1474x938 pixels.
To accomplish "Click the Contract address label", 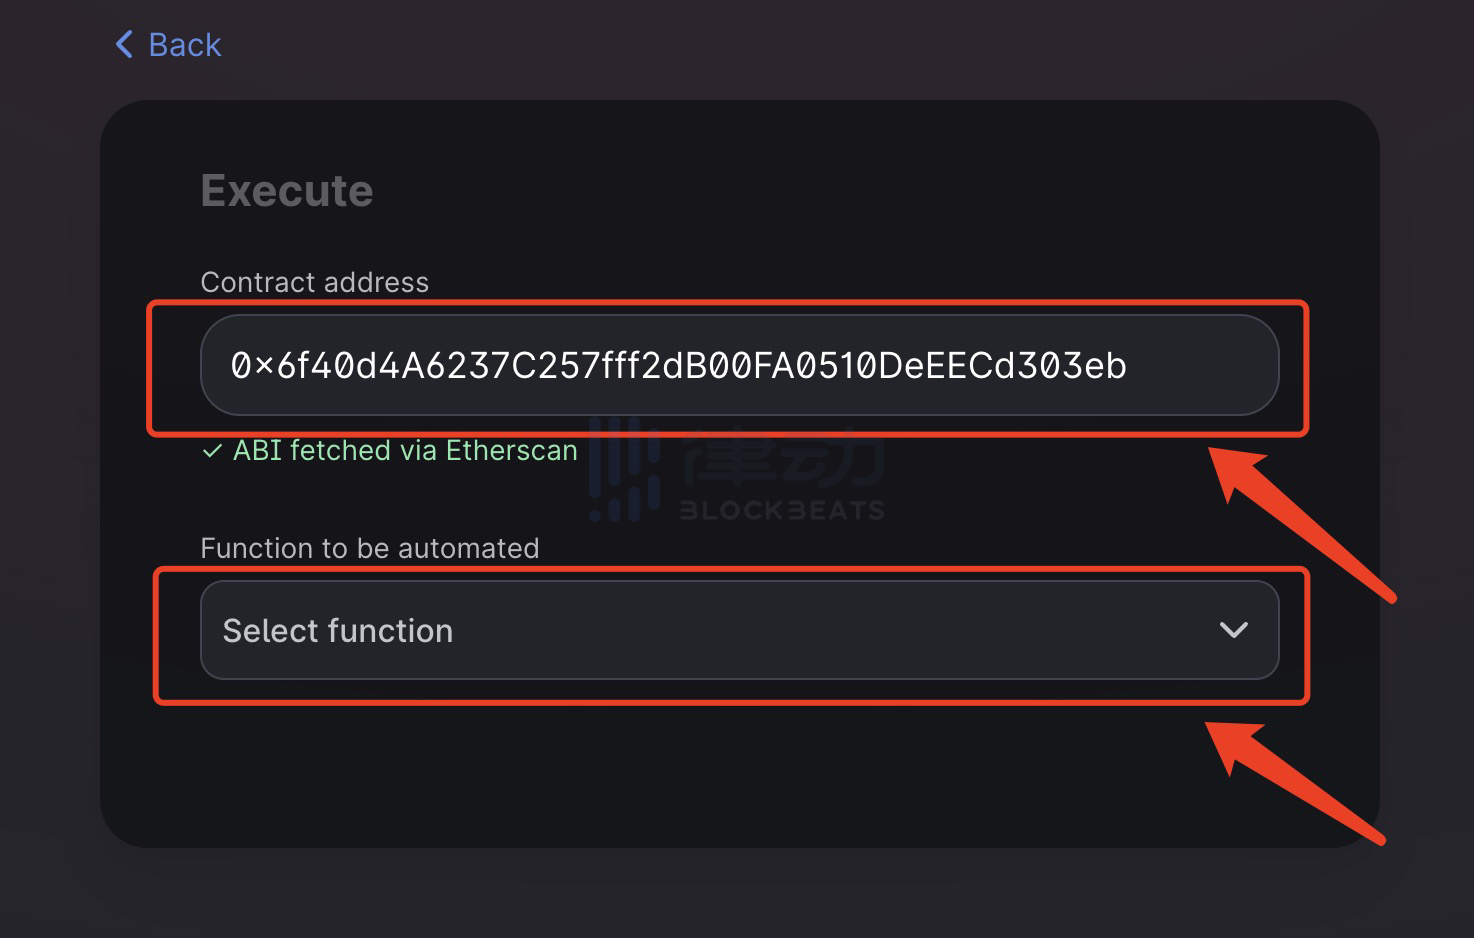I will point(314,282).
